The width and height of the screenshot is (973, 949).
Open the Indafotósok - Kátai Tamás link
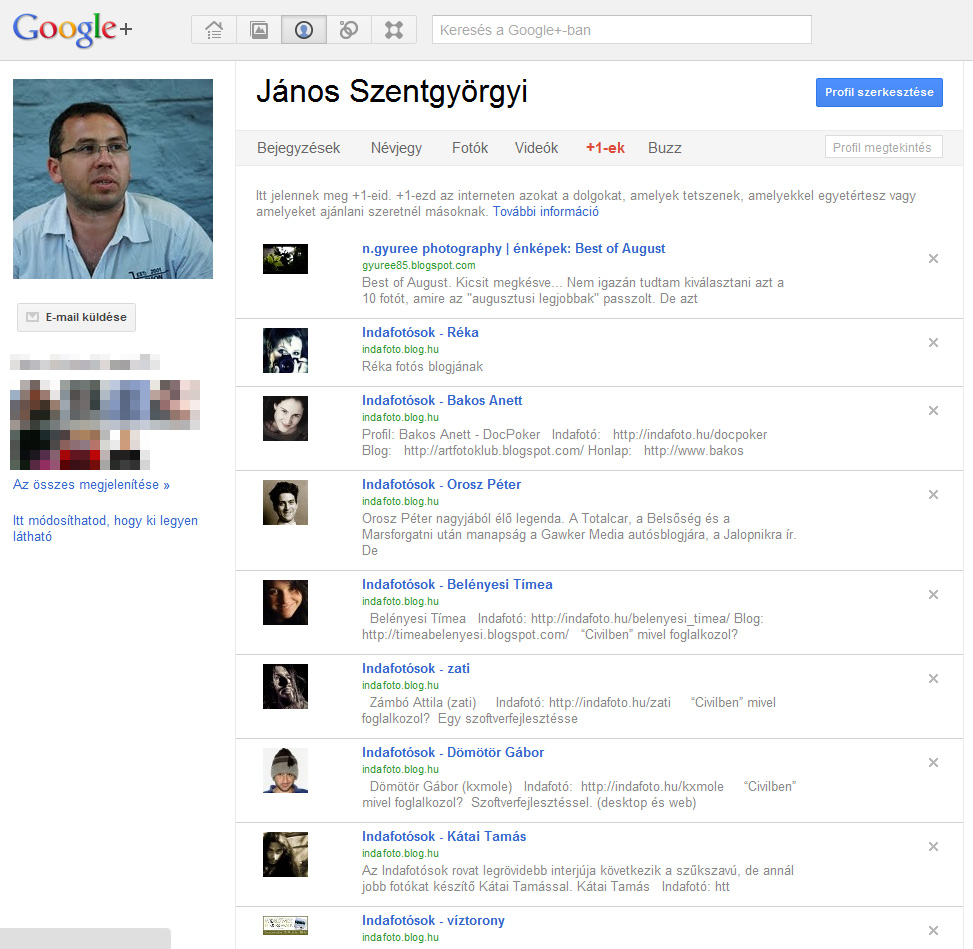coord(444,836)
